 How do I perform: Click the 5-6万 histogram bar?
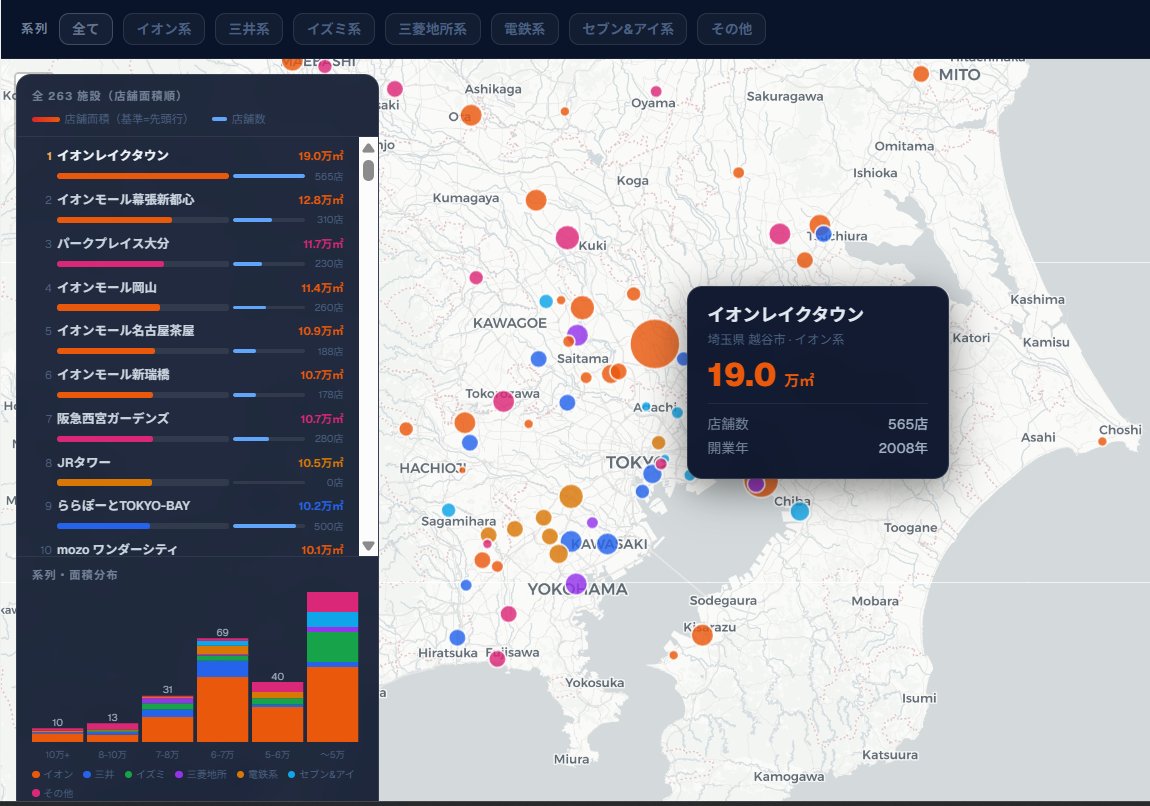tap(277, 712)
